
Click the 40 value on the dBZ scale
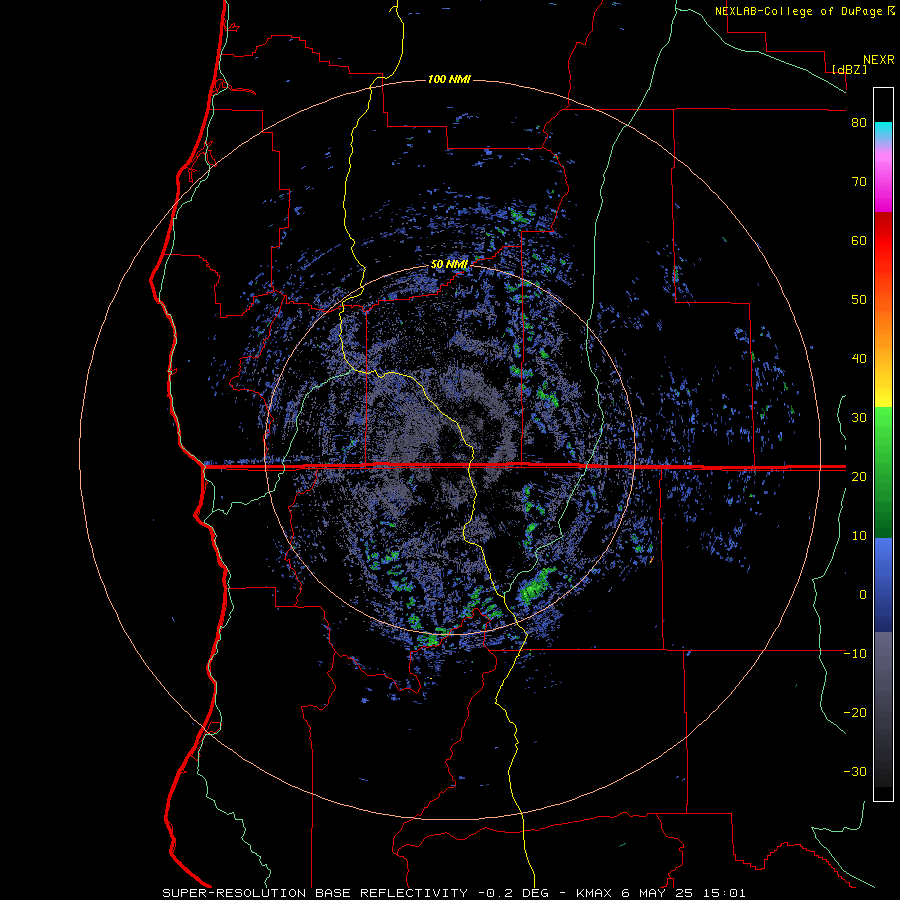859,359
